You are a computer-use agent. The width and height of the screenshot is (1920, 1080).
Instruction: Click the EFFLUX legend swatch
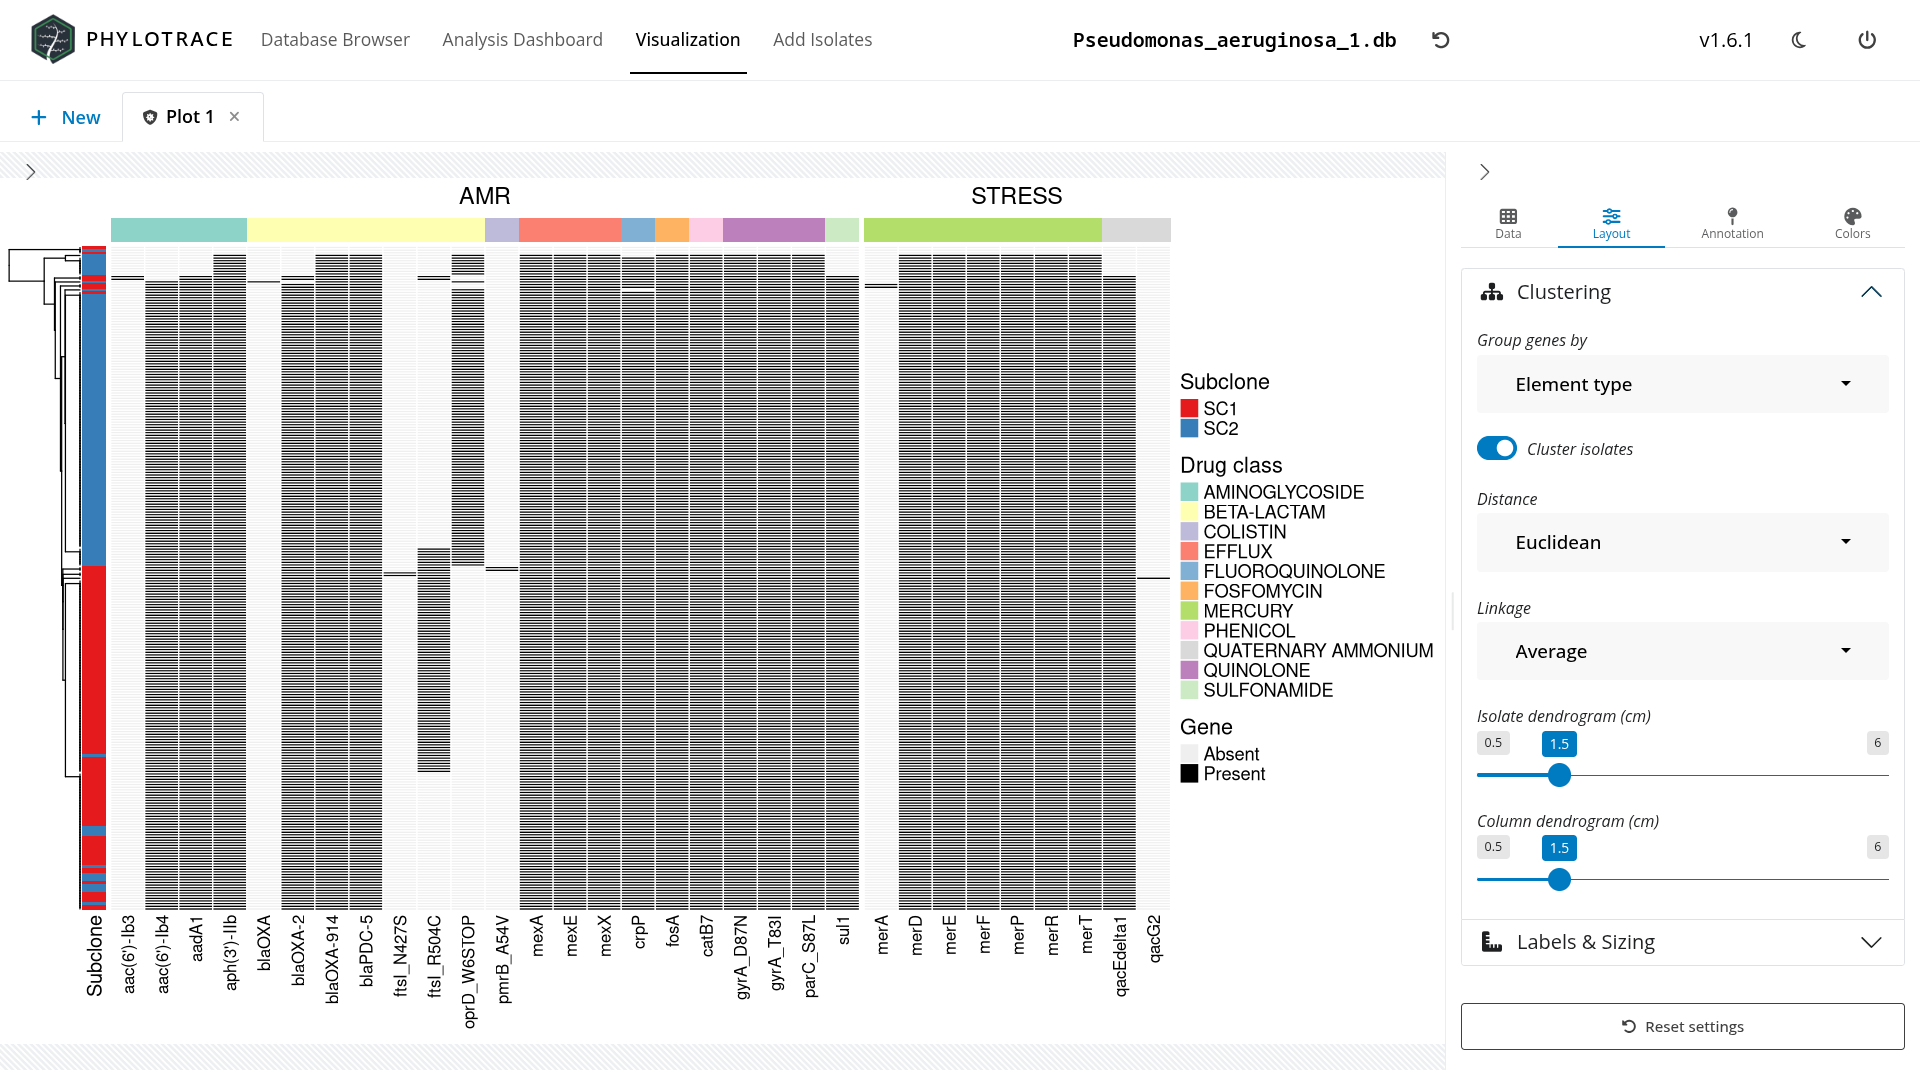(1189, 551)
